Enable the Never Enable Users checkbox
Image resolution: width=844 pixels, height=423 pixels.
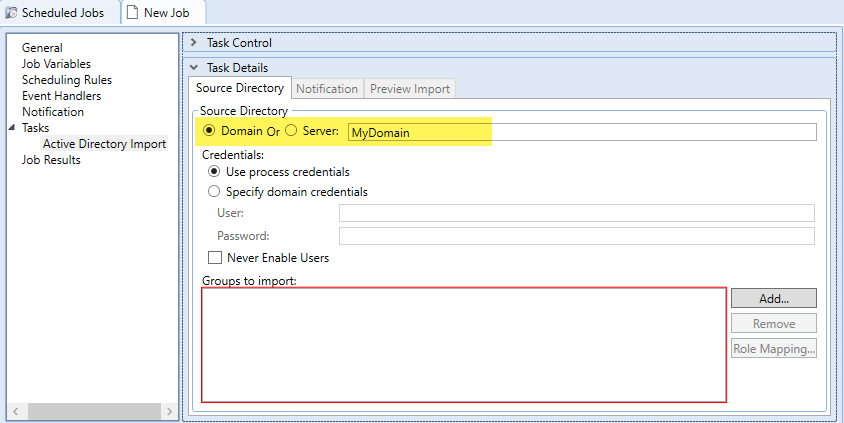pyautogui.click(x=215, y=258)
